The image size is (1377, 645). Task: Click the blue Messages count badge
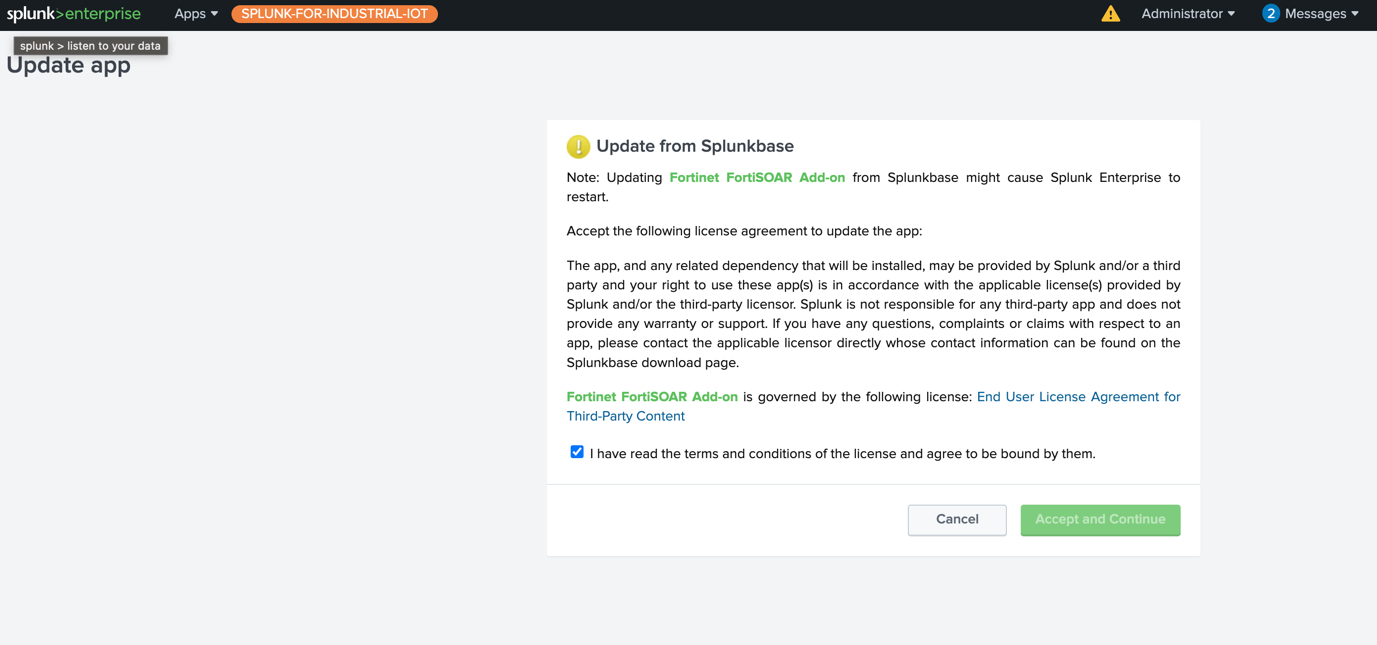point(1270,14)
